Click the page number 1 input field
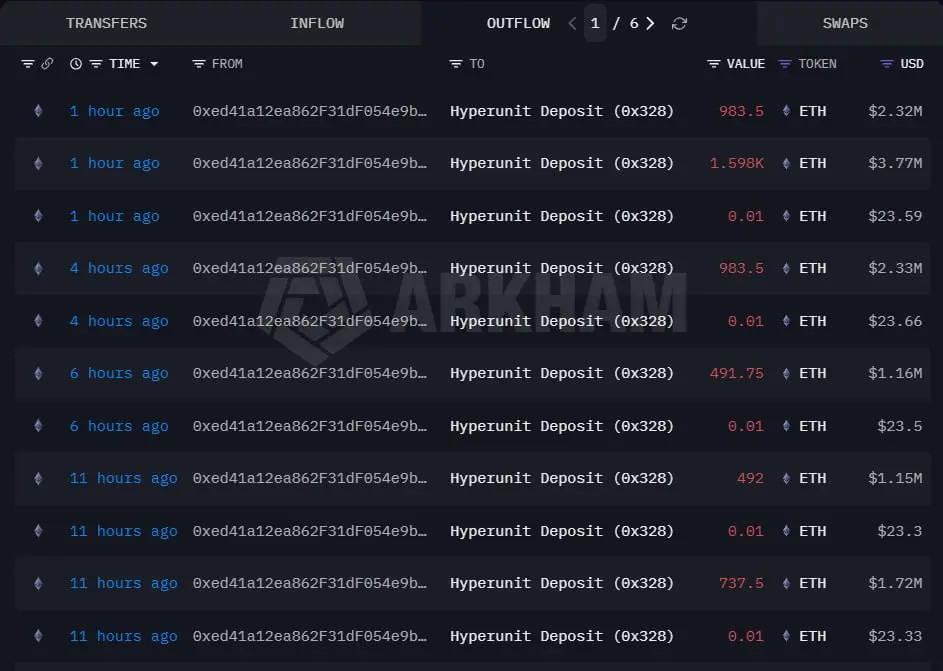The height and width of the screenshot is (671, 943). click(x=595, y=23)
